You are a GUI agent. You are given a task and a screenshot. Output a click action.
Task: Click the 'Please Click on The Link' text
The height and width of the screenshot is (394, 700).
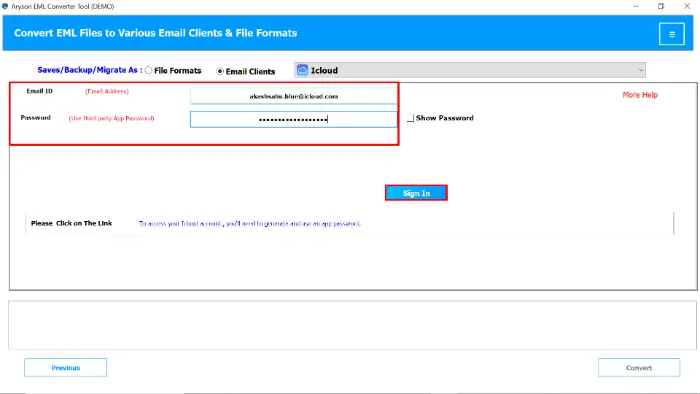pos(71,223)
